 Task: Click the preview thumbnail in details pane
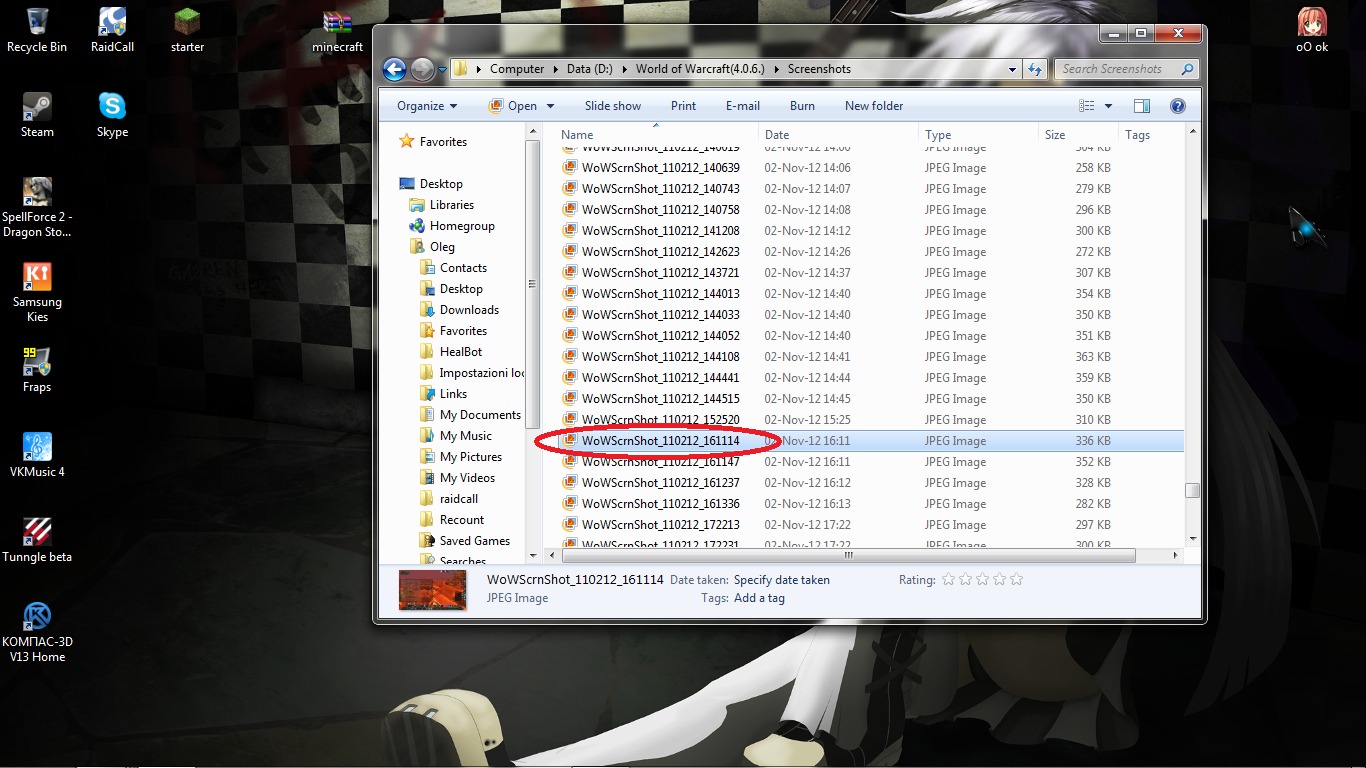[432, 590]
